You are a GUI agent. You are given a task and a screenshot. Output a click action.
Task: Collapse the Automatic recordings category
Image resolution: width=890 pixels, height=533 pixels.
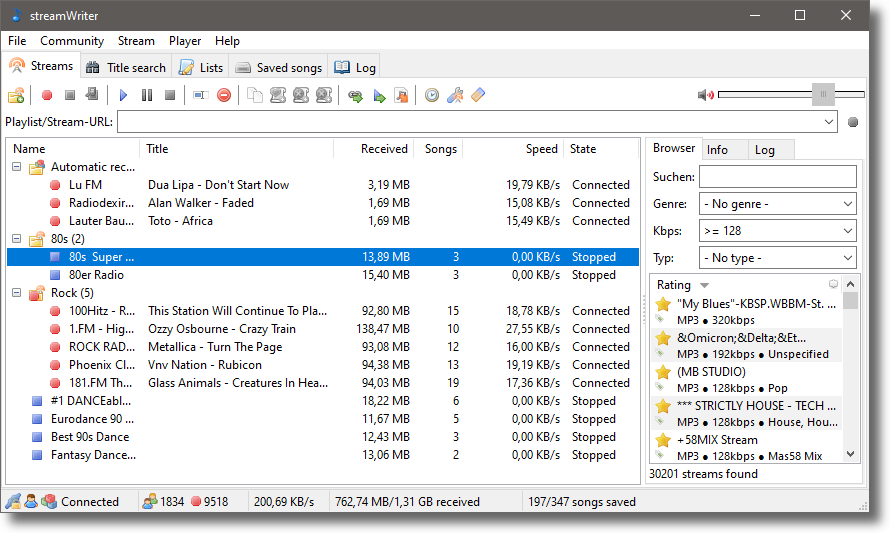click(16, 167)
